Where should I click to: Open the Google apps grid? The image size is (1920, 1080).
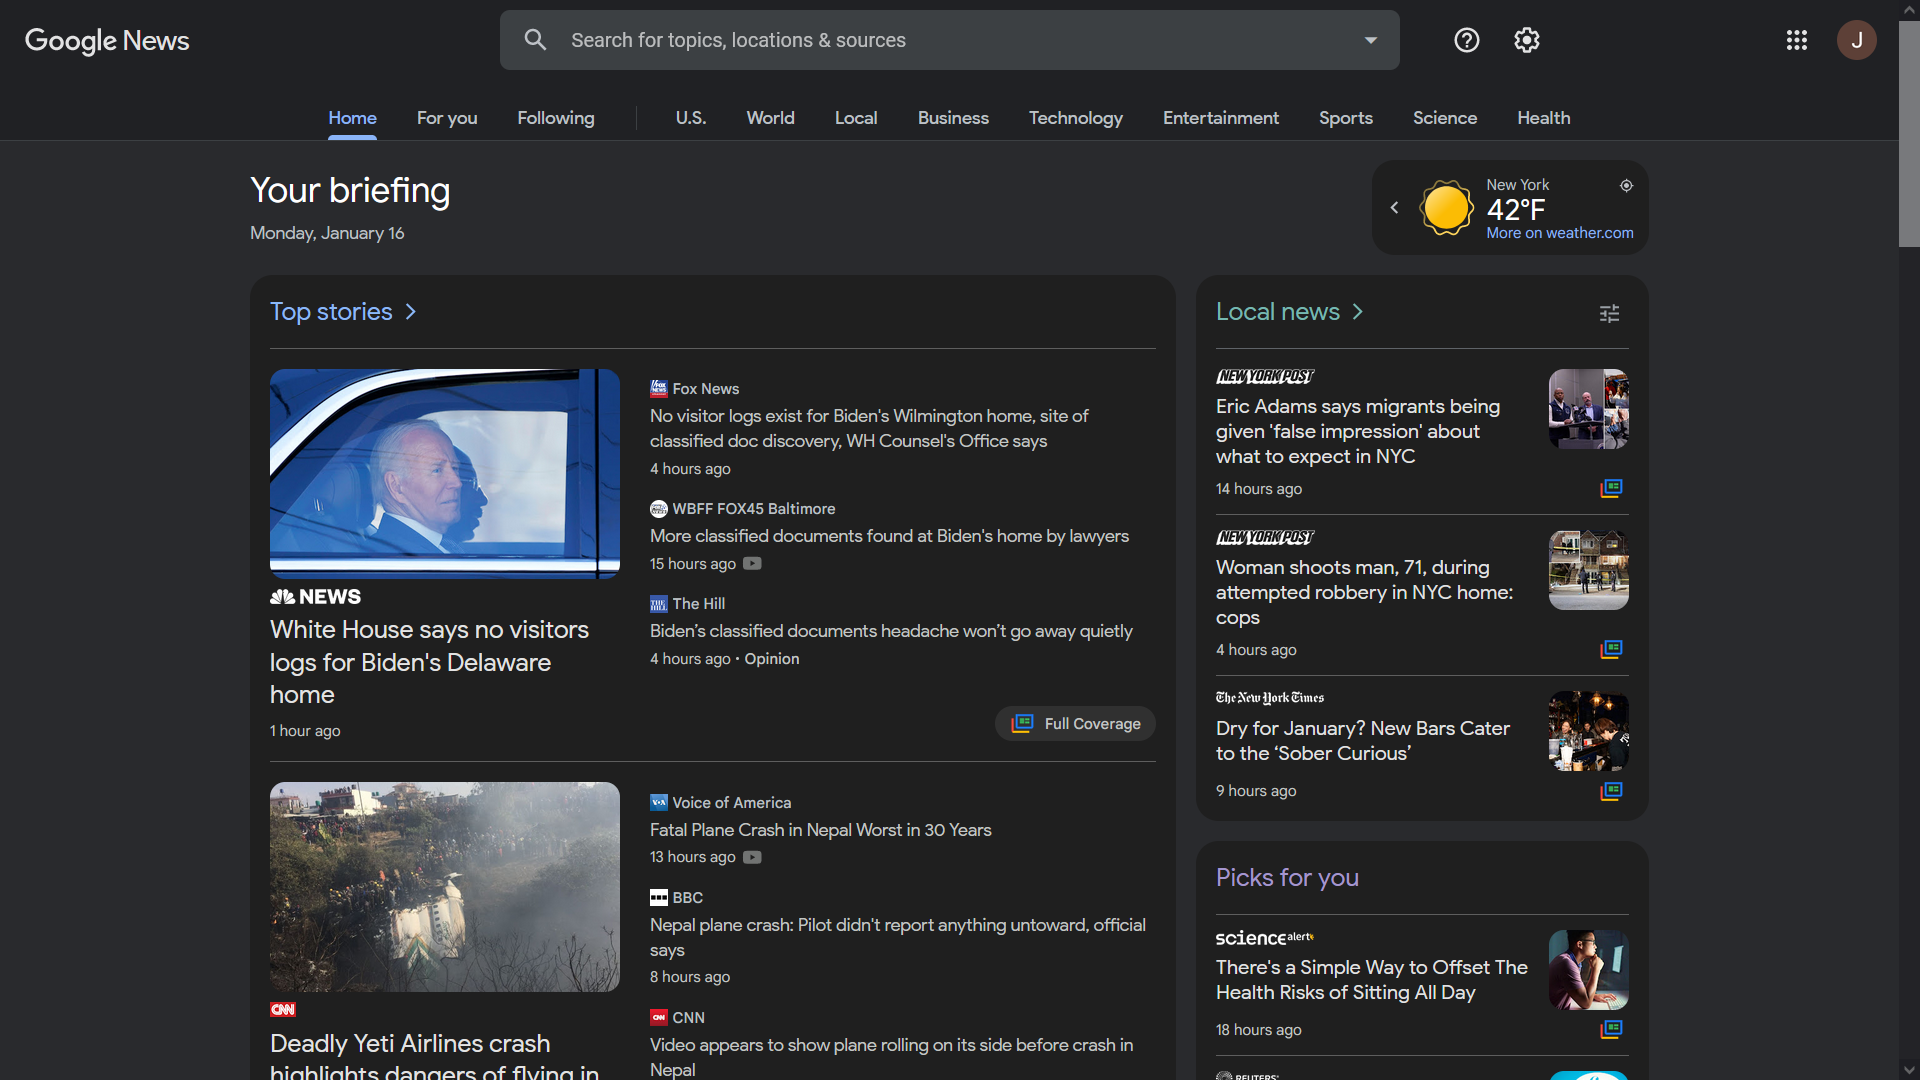click(1797, 40)
